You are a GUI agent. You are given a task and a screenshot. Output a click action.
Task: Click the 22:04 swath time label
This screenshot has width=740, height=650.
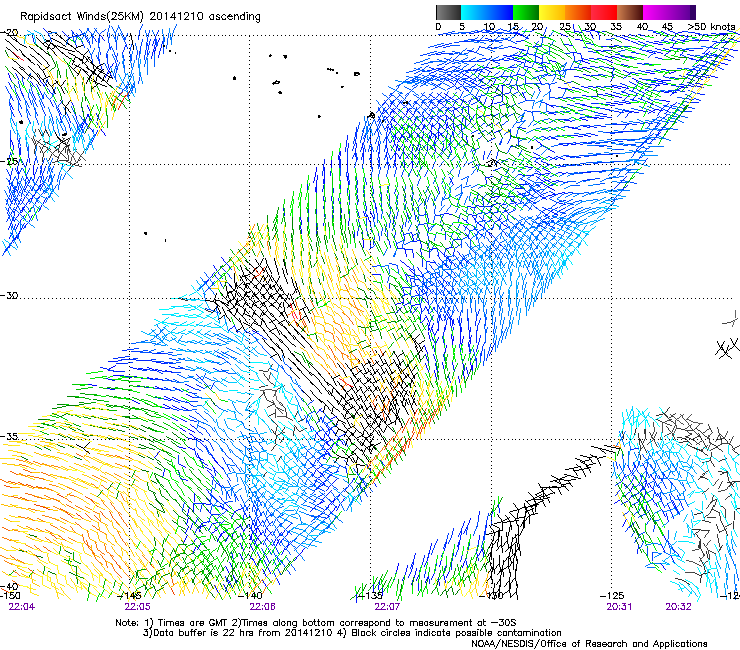click(x=22, y=607)
